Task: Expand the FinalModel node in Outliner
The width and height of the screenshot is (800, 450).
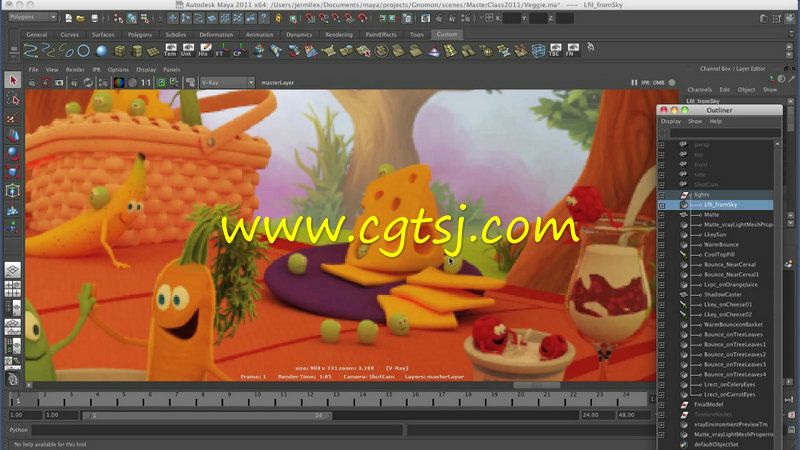Action: click(x=662, y=405)
